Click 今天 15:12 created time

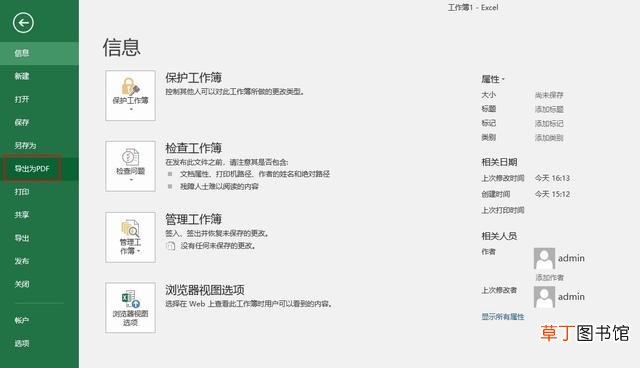click(x=552, y=194)
